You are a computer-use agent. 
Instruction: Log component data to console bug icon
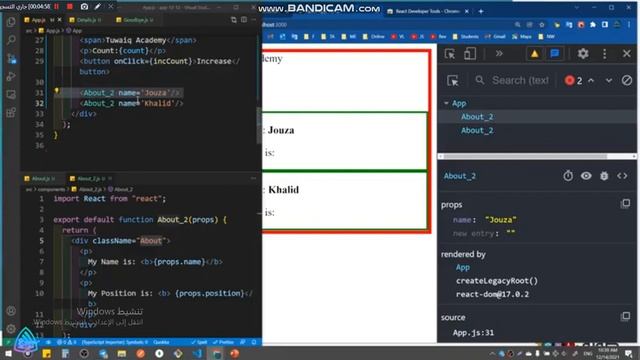pyautogui.click(x=604, y=176)
